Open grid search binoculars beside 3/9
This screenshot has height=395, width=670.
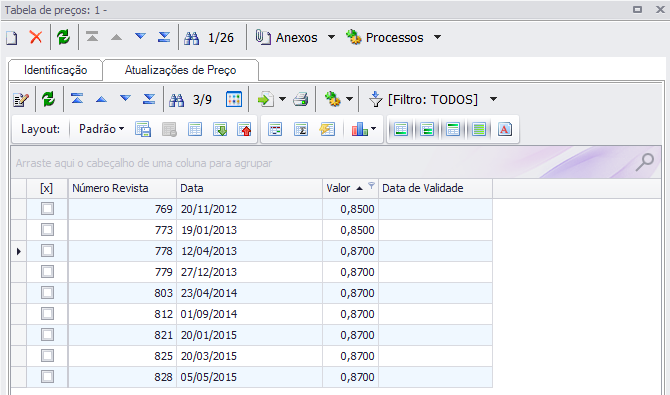[176, 100]
